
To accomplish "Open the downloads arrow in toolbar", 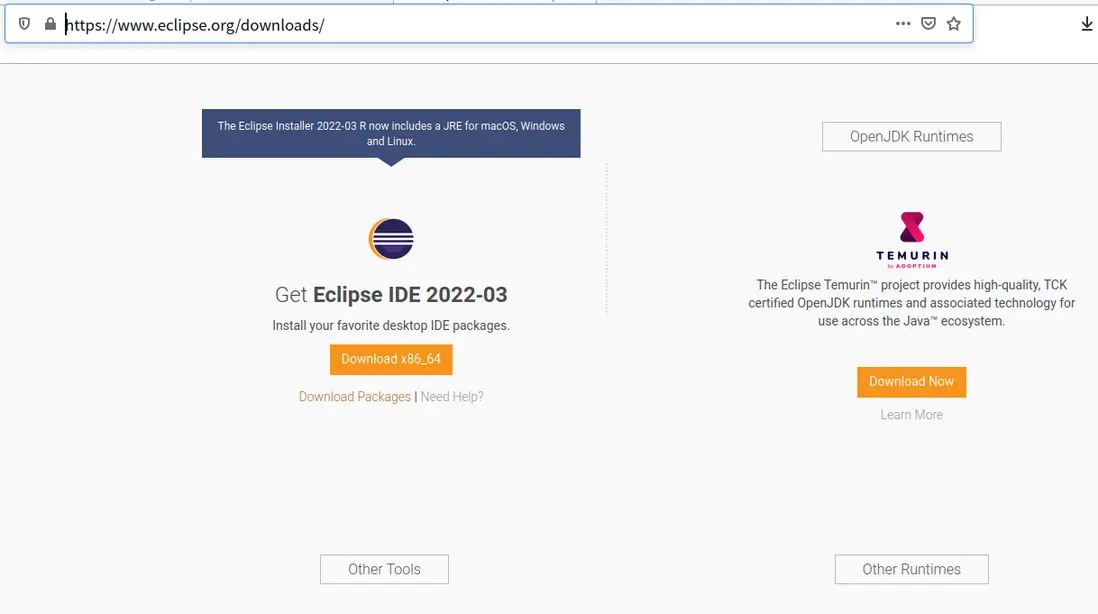I will pos(1086,24).
